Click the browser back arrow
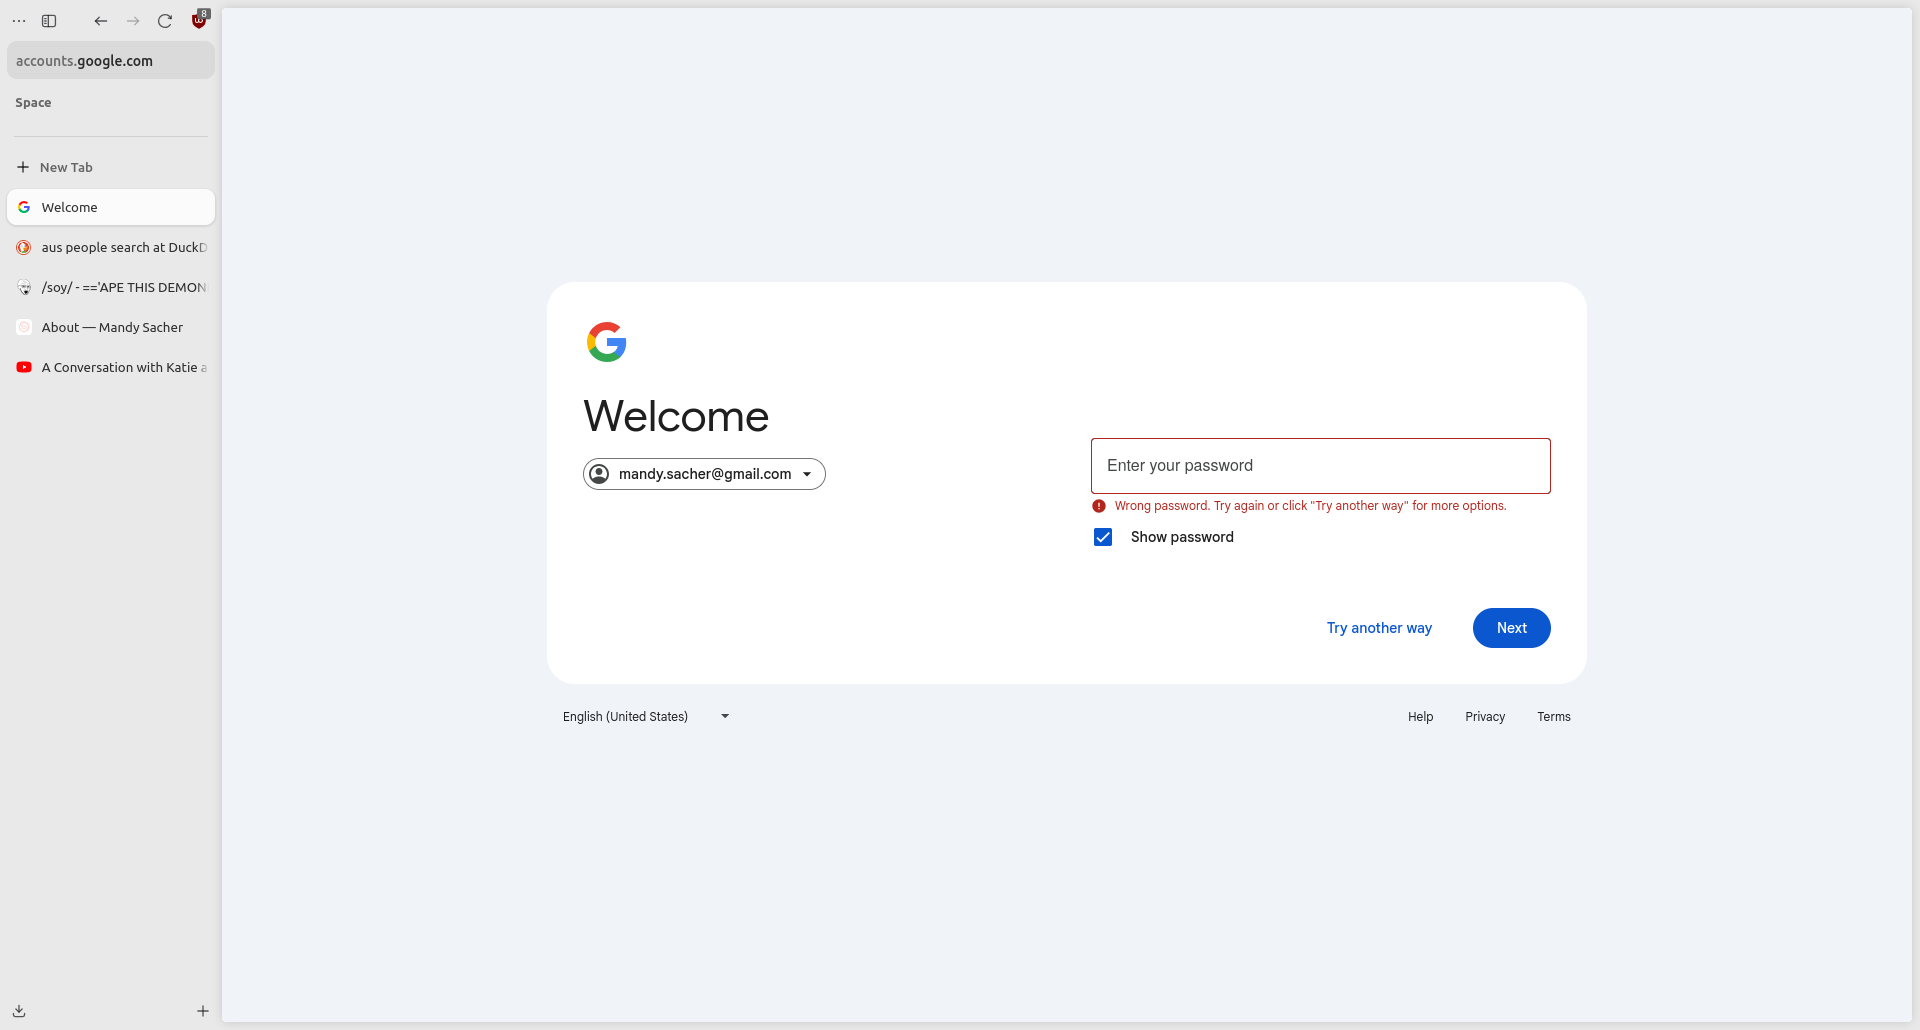 point(101,21)
